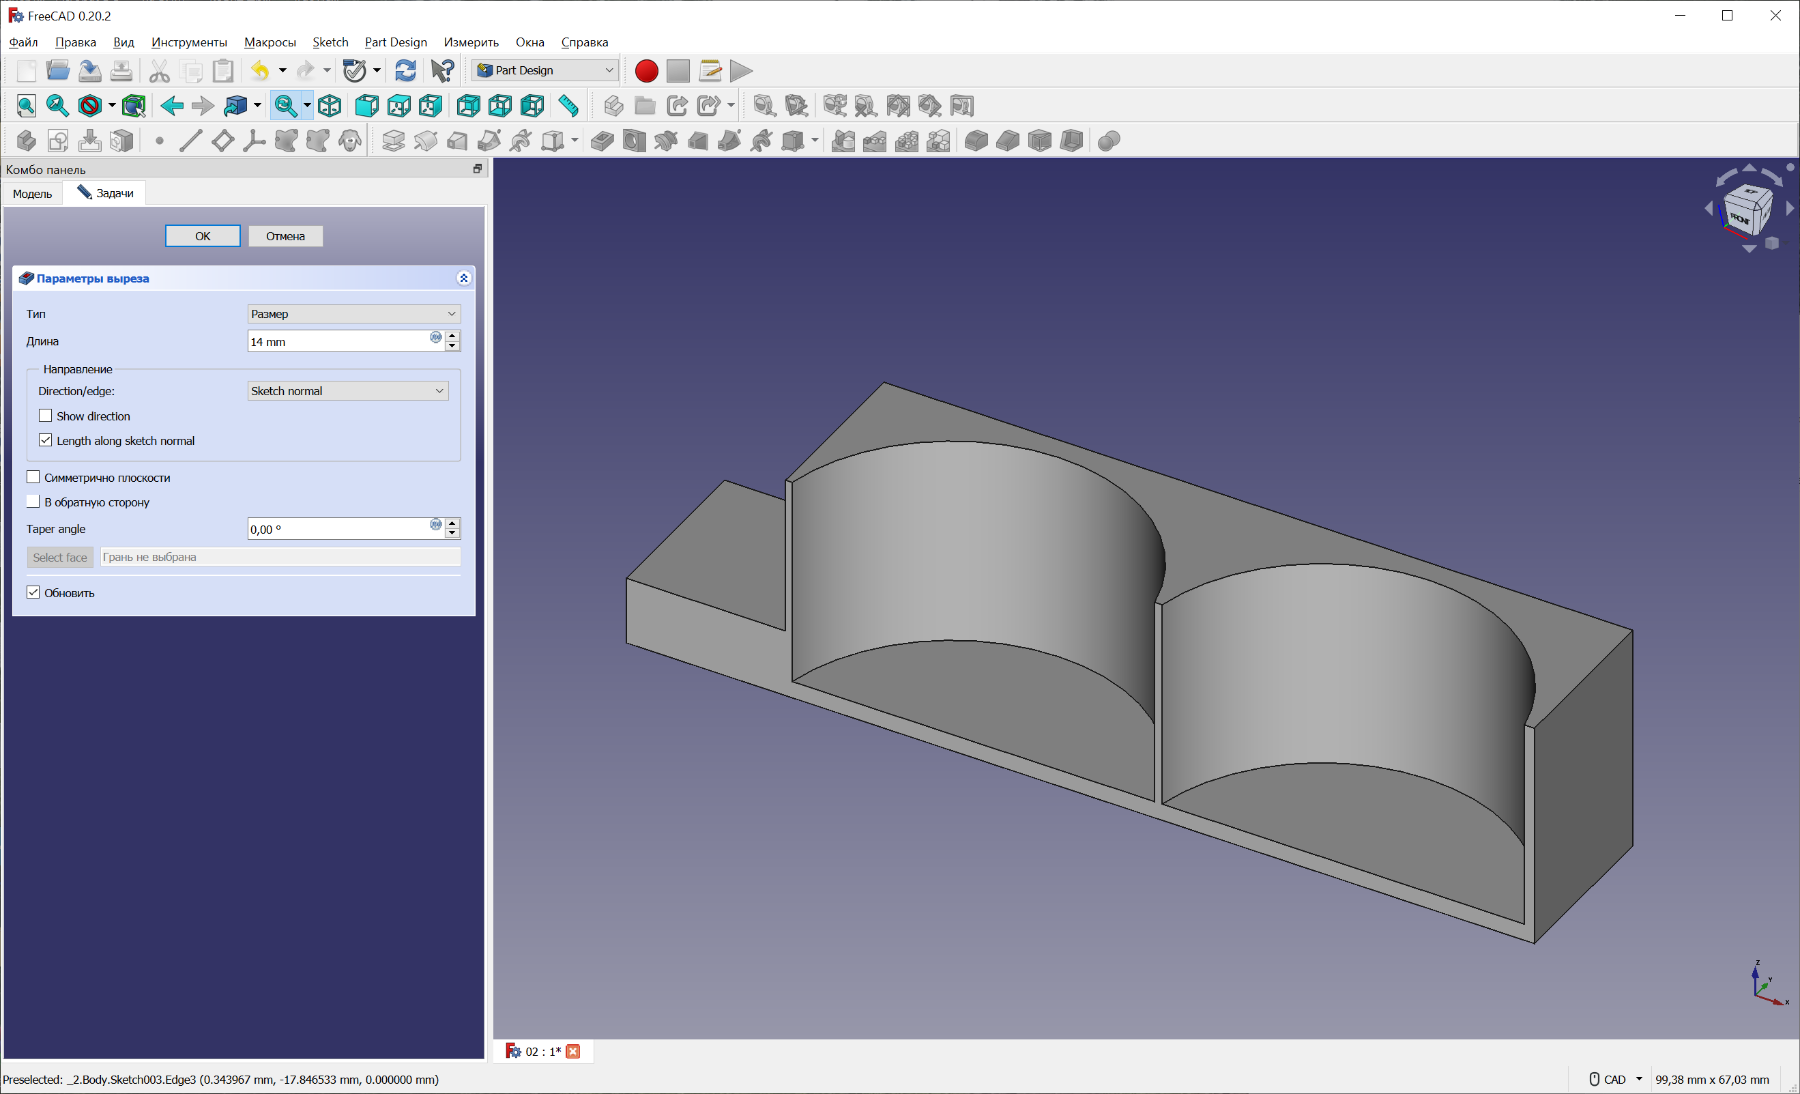Screen dimensions: 1800x1094
Task: Uncheck Length along sketch normal
Action: pyautogui.click(x=46, y=441)
